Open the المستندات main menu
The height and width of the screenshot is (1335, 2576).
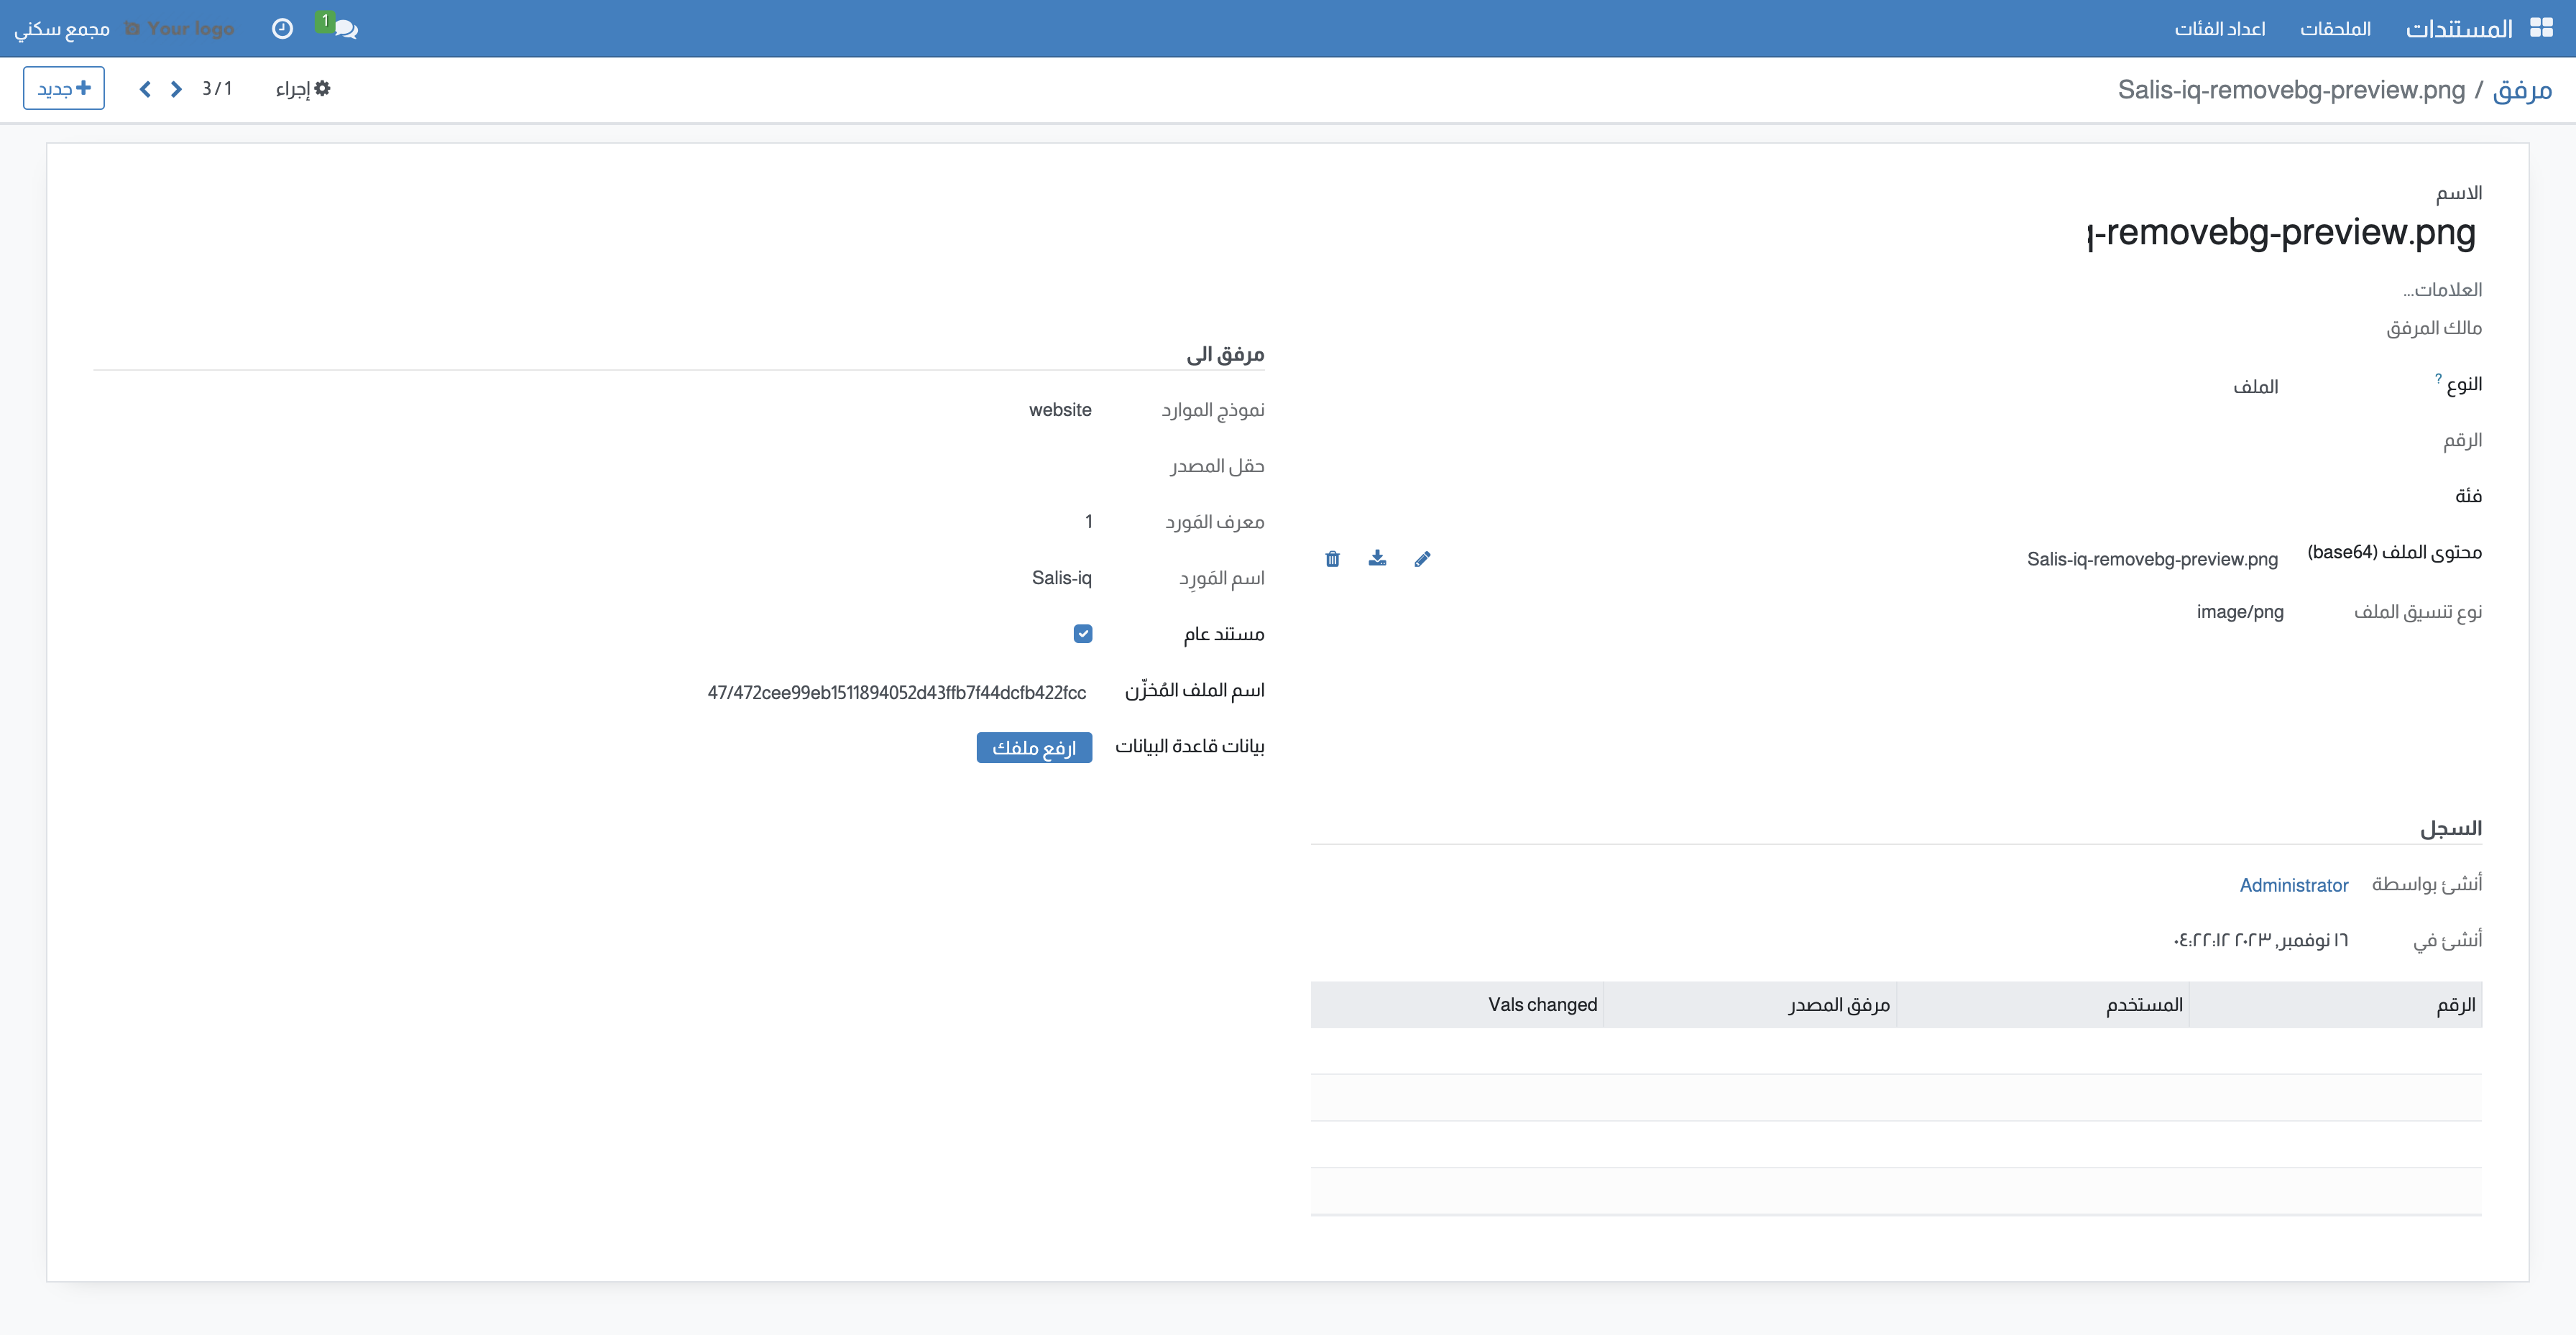2459,29
